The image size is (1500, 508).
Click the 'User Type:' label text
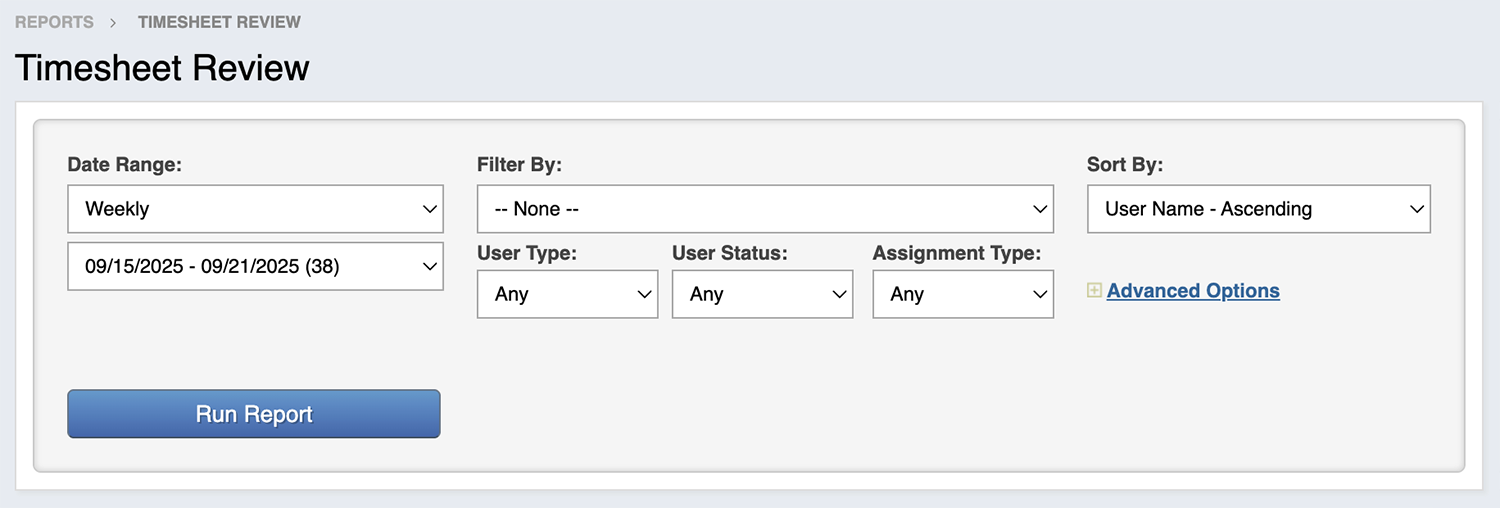coord(526,253)
